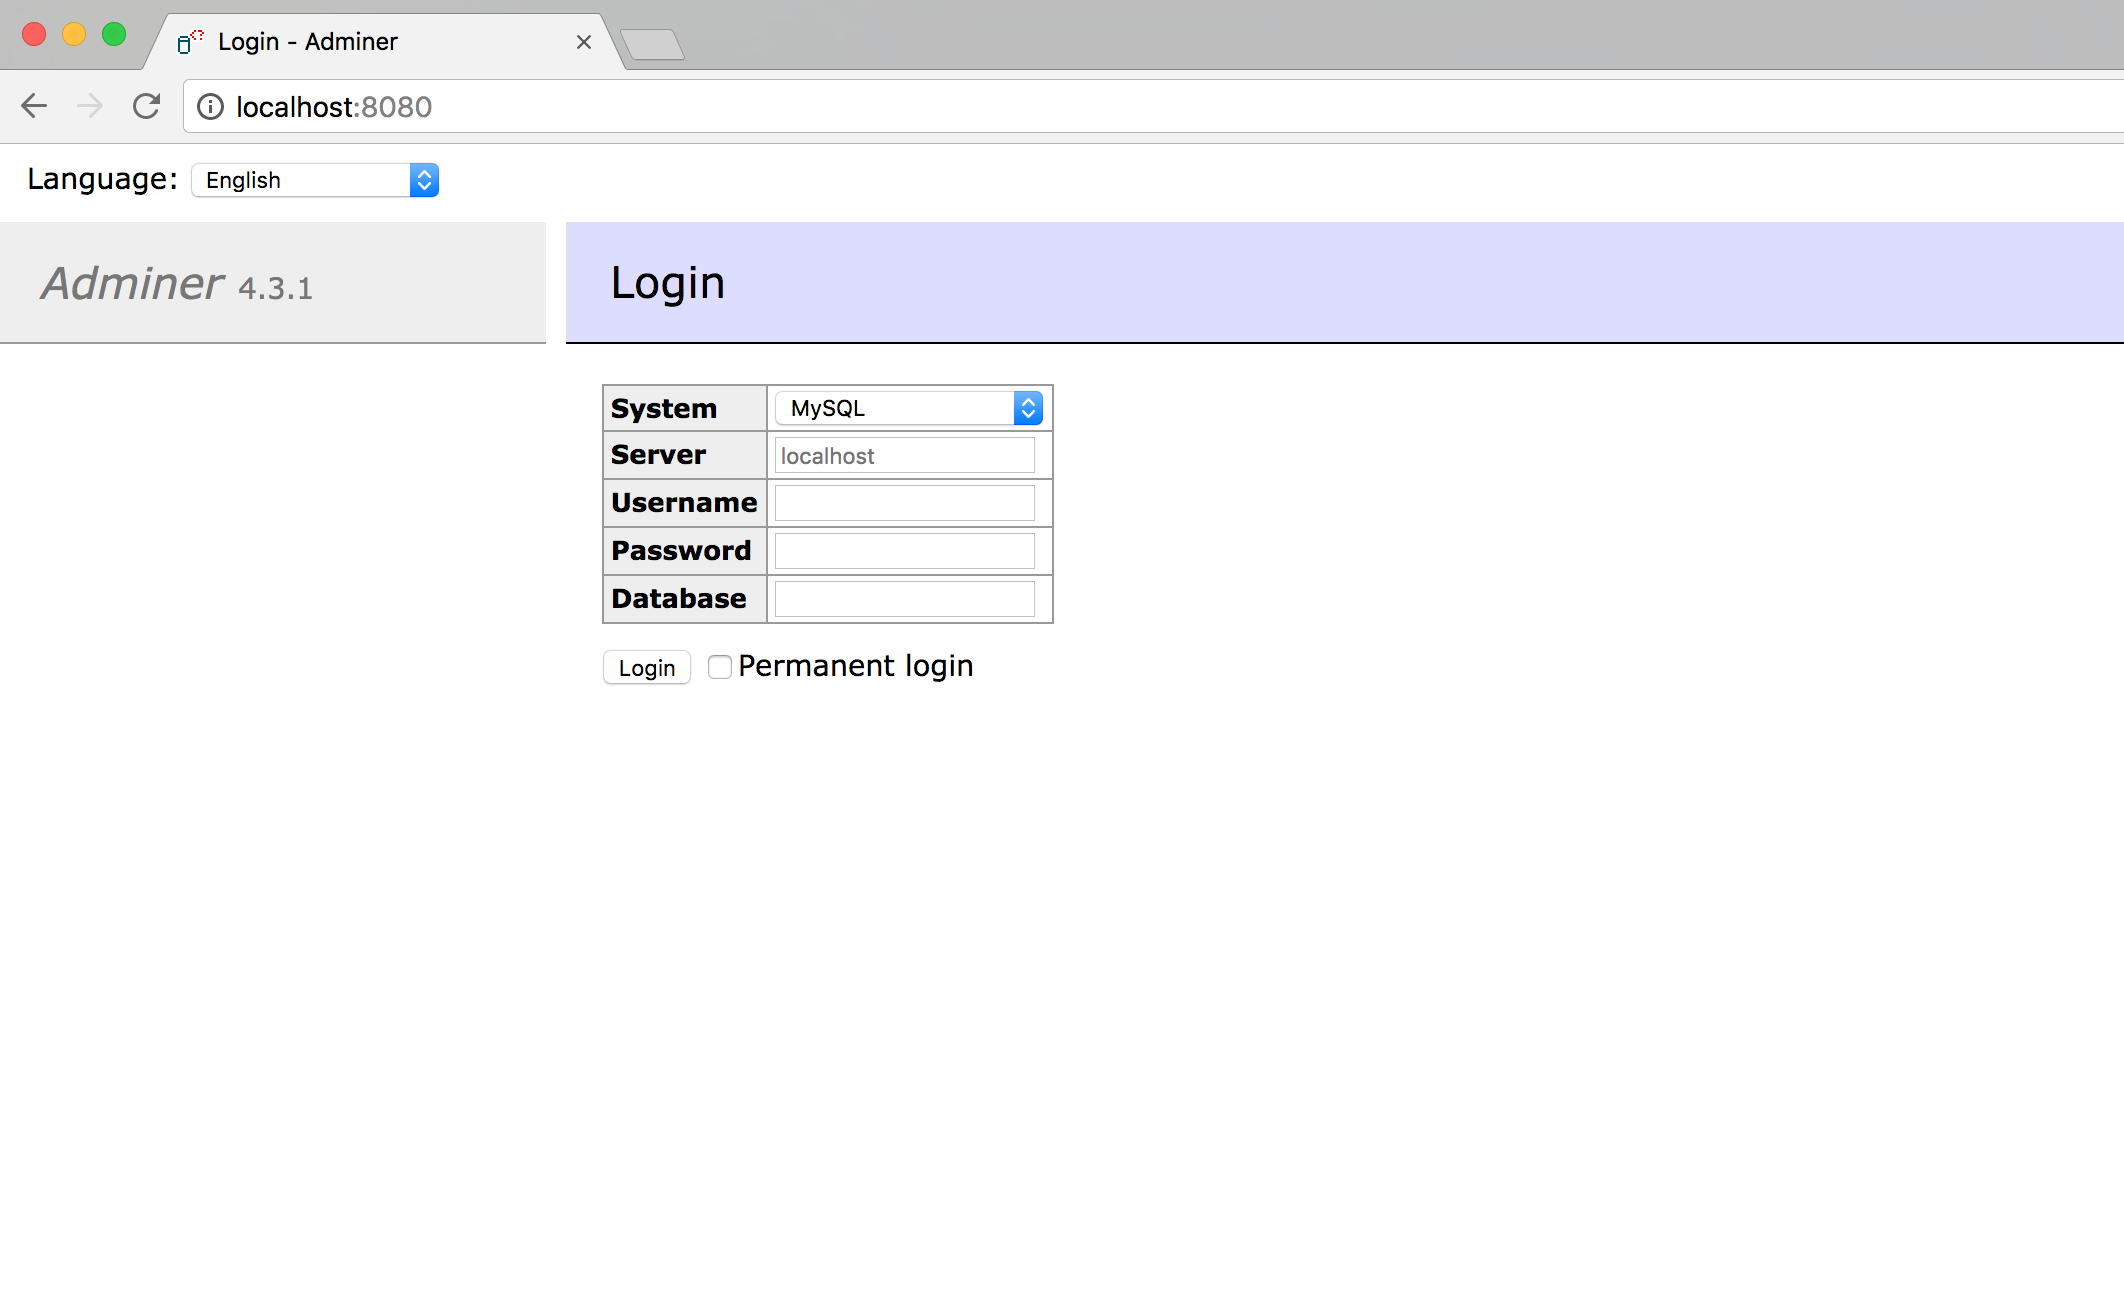Enable the Permanent login checkbox
2124x1304 pixels.
[719, 667]
